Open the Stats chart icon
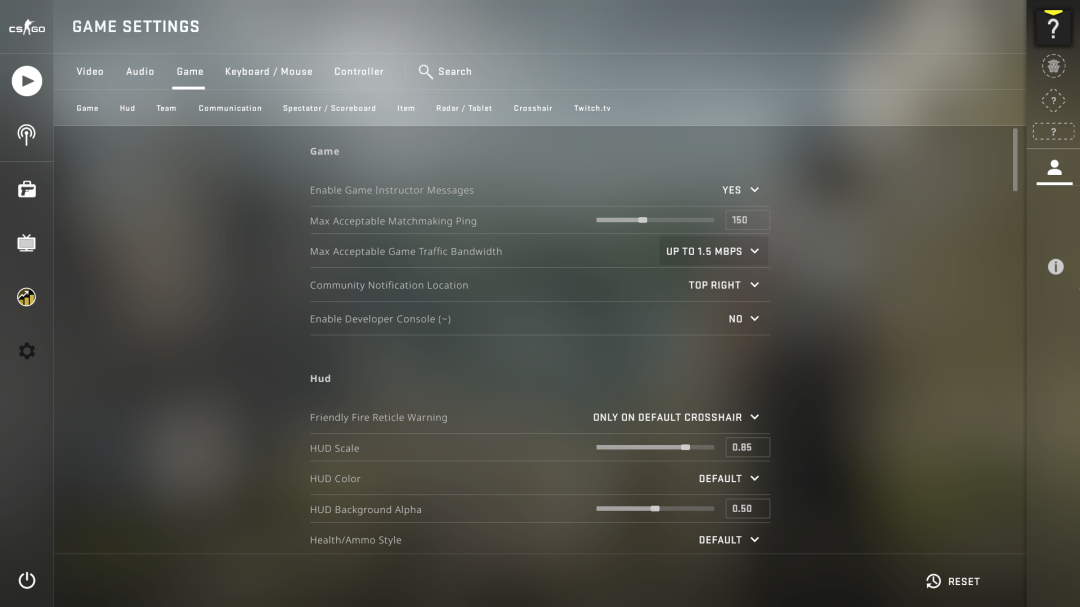The width and height of the screenshot is (1080, 607). [x=27, y=297]
